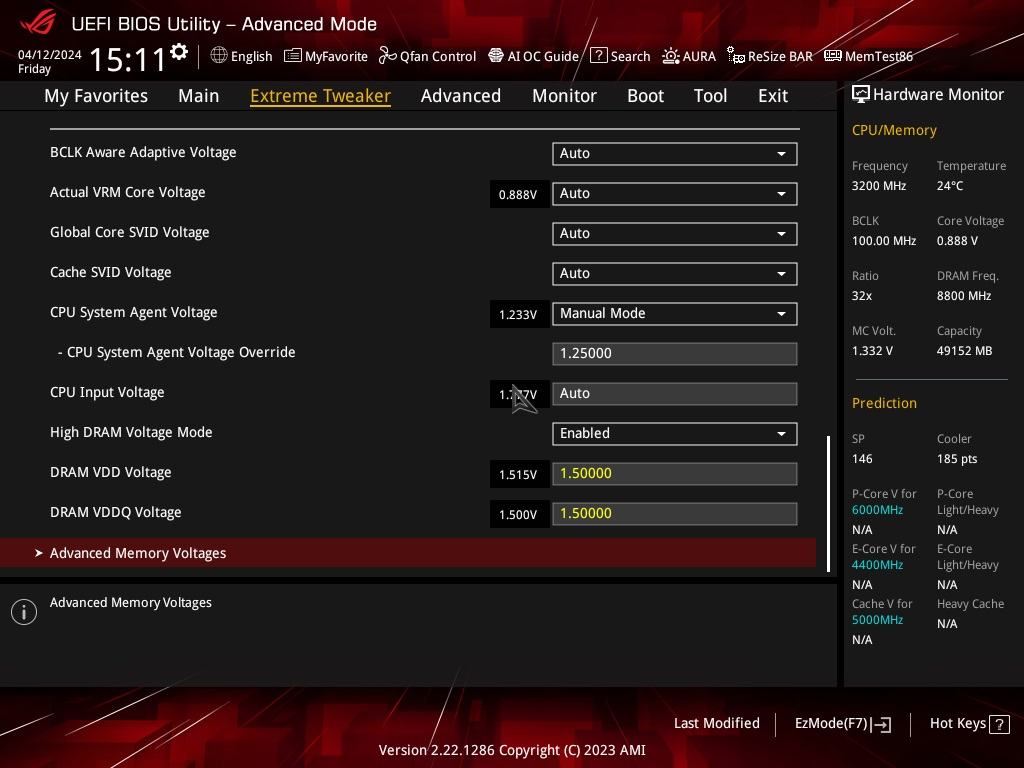
Task: Click the 04/12/2024 date
Action: (x=50, y=55)
